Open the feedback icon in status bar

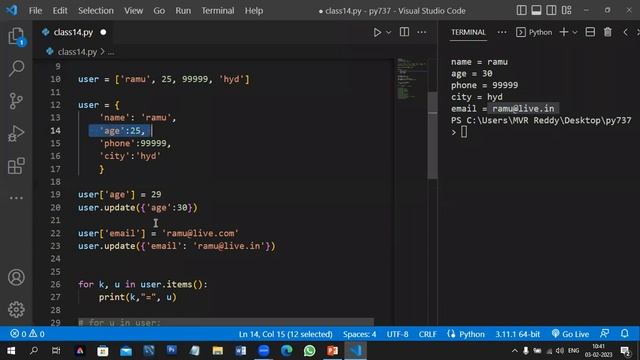604,334
